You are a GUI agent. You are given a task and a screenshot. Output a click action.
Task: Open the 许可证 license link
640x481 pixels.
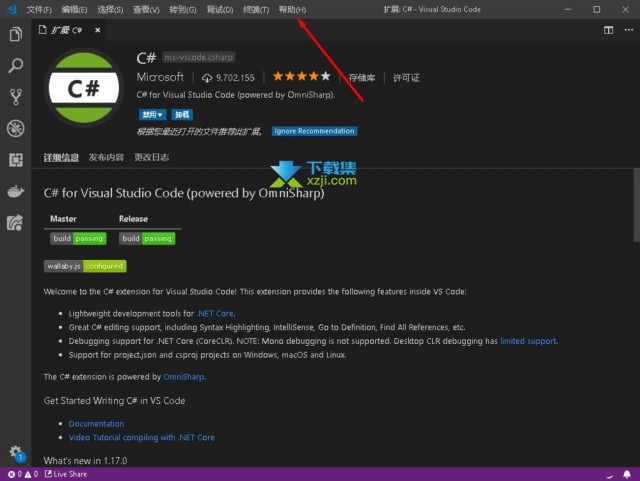coord(406,78)
